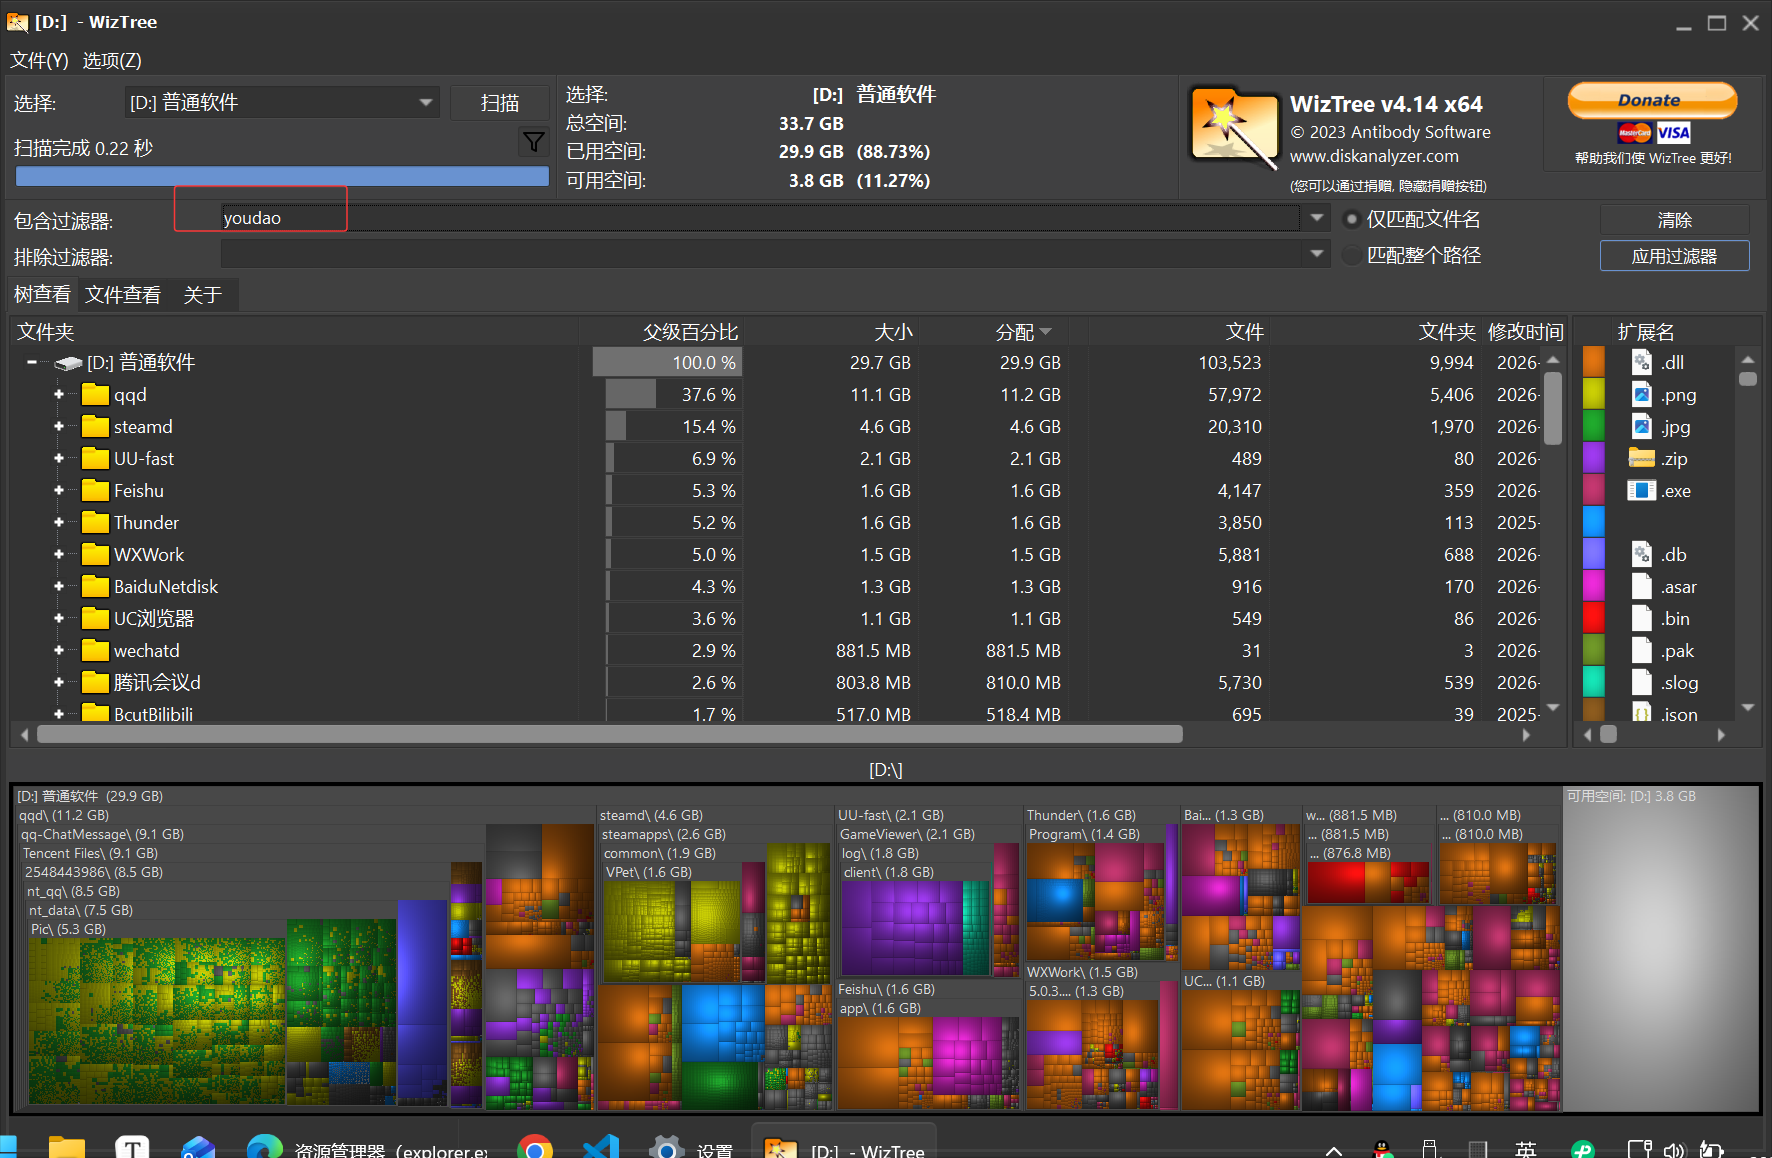This screenshot has height=1158, width=1772.
Task: Expand the WXWork folder node
Action: [59, 554]
